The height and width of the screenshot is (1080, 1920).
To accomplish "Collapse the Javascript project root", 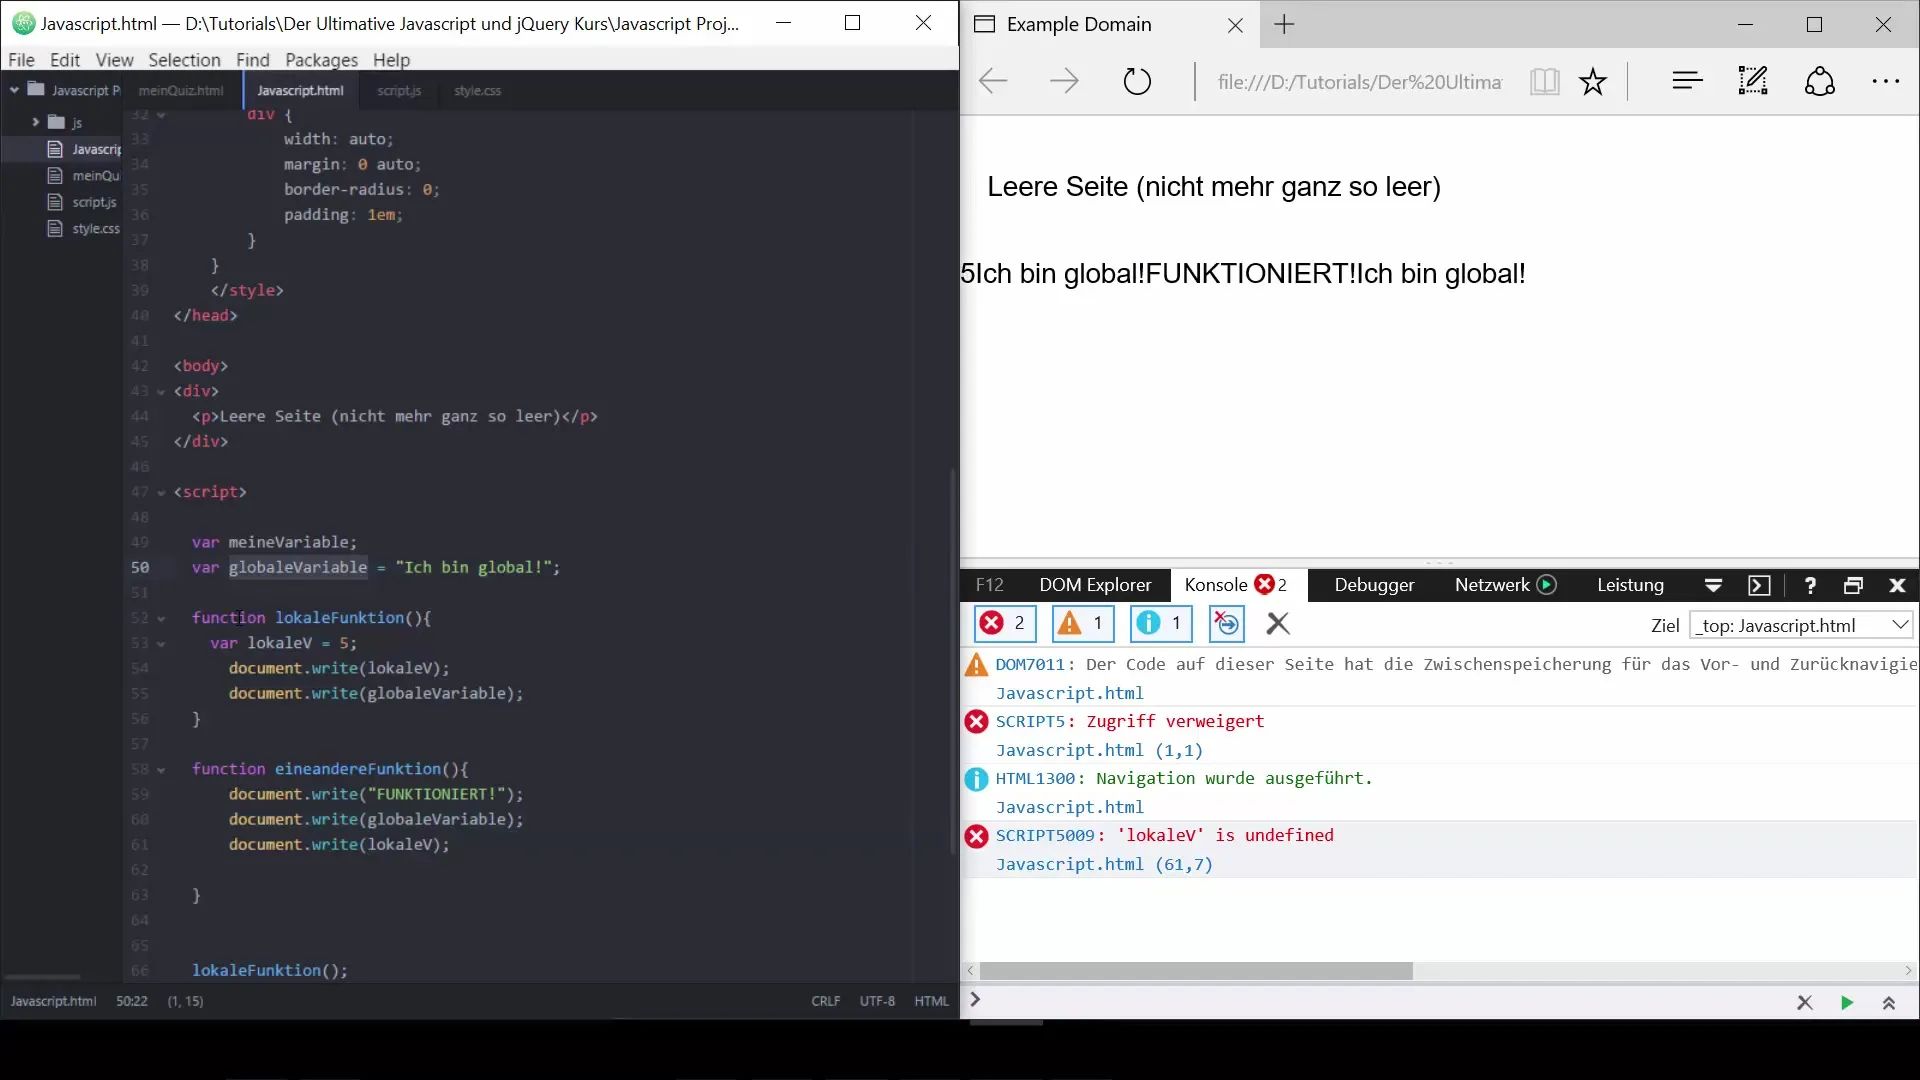I will coord(14,89).
